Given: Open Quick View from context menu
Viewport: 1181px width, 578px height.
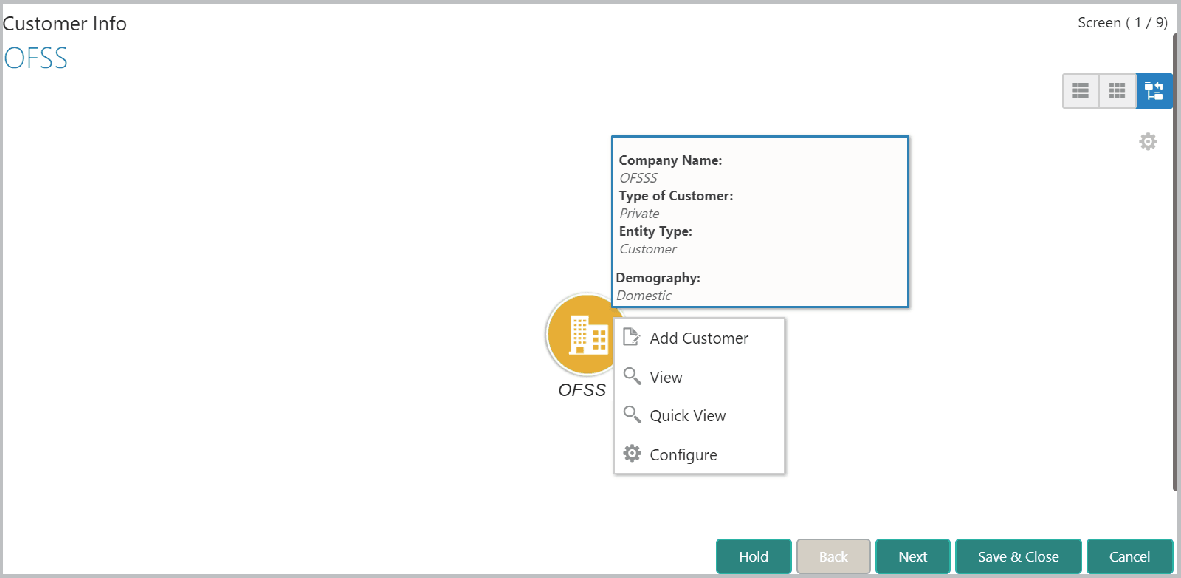Looking at the screenshot, I should (700, 416).
